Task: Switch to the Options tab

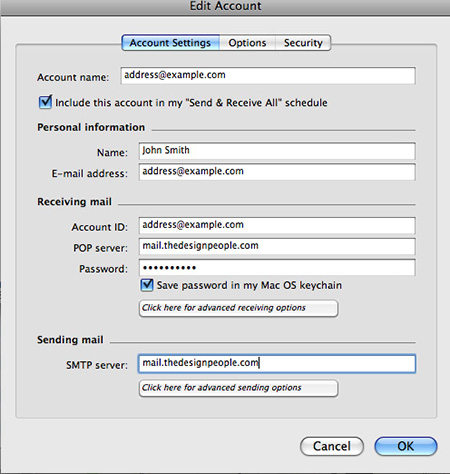Action: tap(247, 43)
